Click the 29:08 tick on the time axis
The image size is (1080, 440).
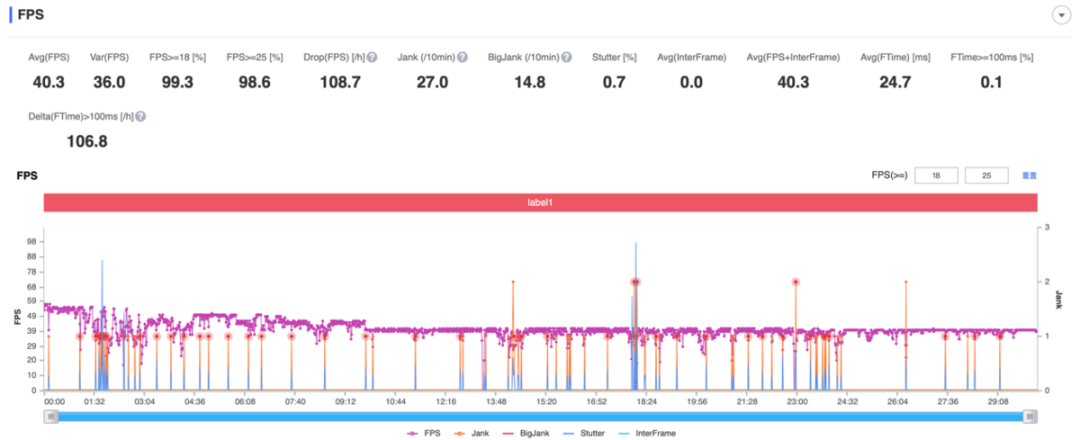(x=998, y=401)
